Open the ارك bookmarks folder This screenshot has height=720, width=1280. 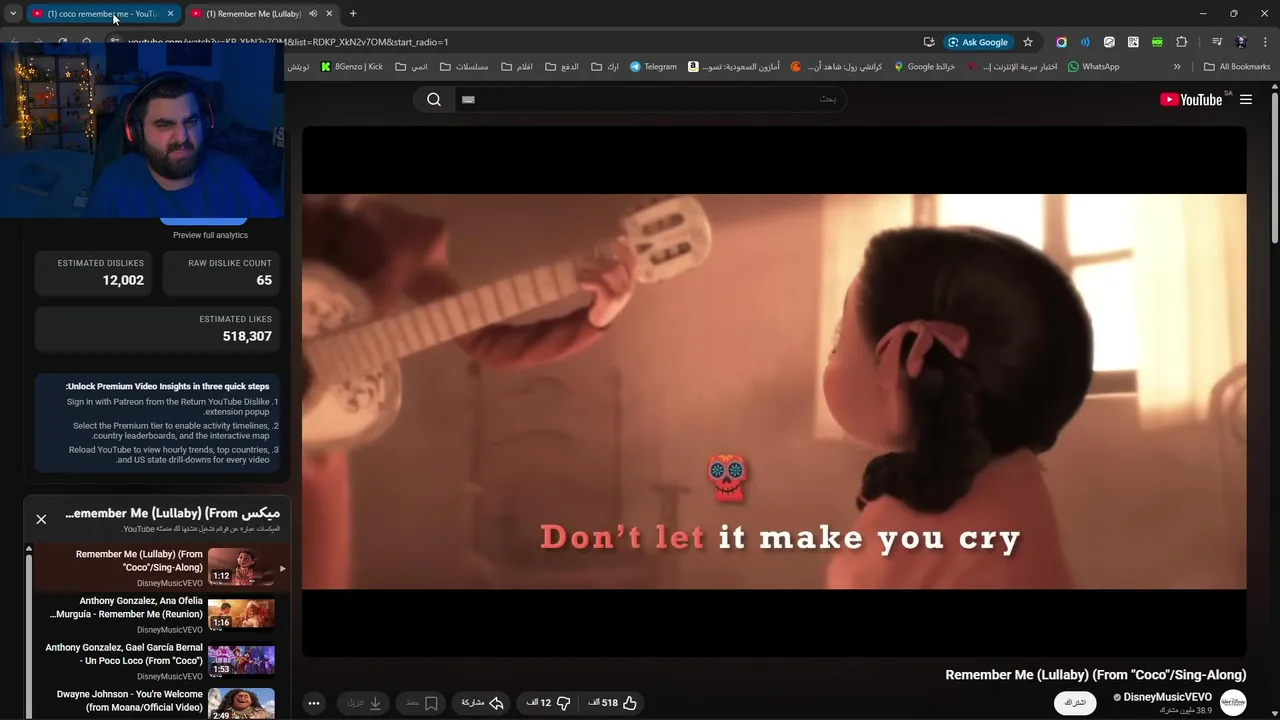(x=605, y=67)
